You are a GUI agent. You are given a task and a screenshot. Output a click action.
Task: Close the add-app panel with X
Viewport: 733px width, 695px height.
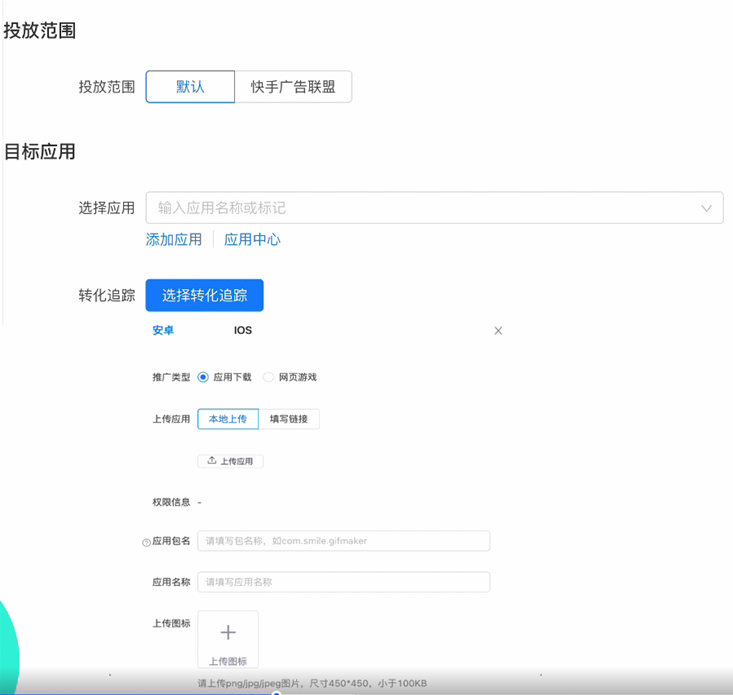(x=498, y=331)
